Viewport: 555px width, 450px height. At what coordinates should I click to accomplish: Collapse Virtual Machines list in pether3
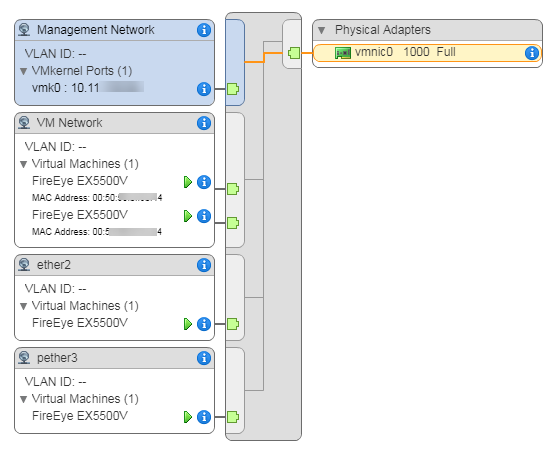click(24, 399)
